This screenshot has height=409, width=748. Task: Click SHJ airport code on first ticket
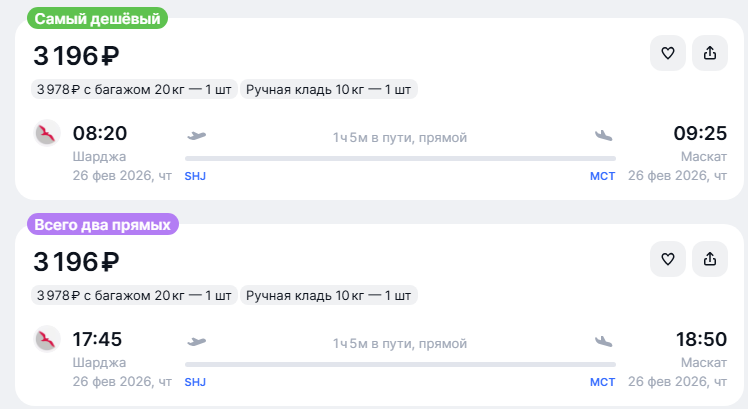[x=195, y=176]
